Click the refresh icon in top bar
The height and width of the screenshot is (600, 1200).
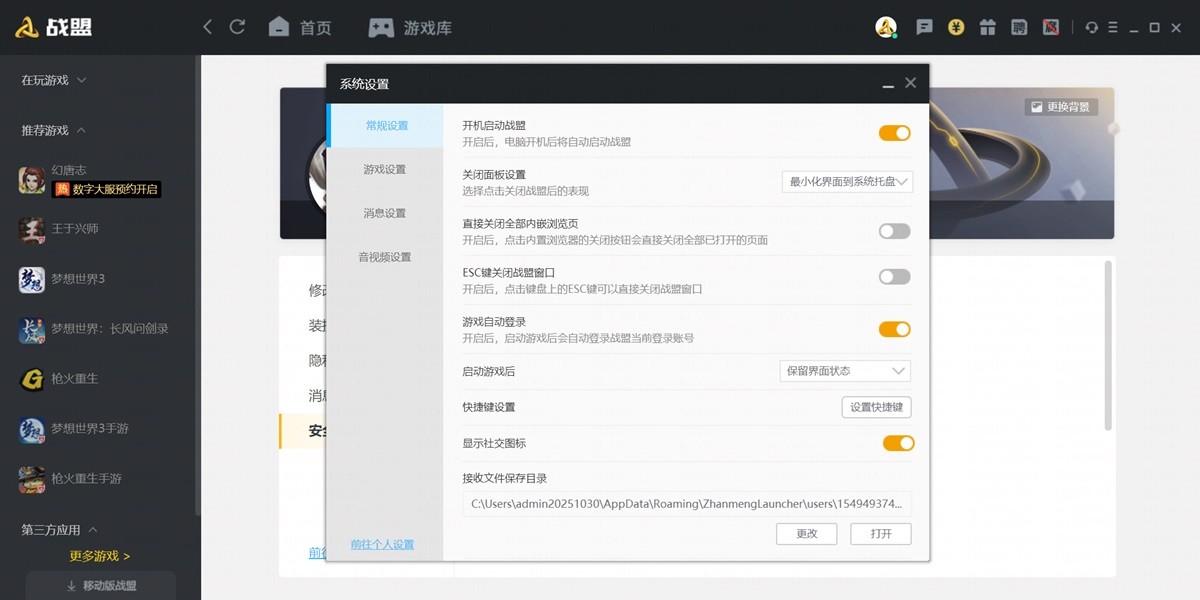tap(237, 27)
